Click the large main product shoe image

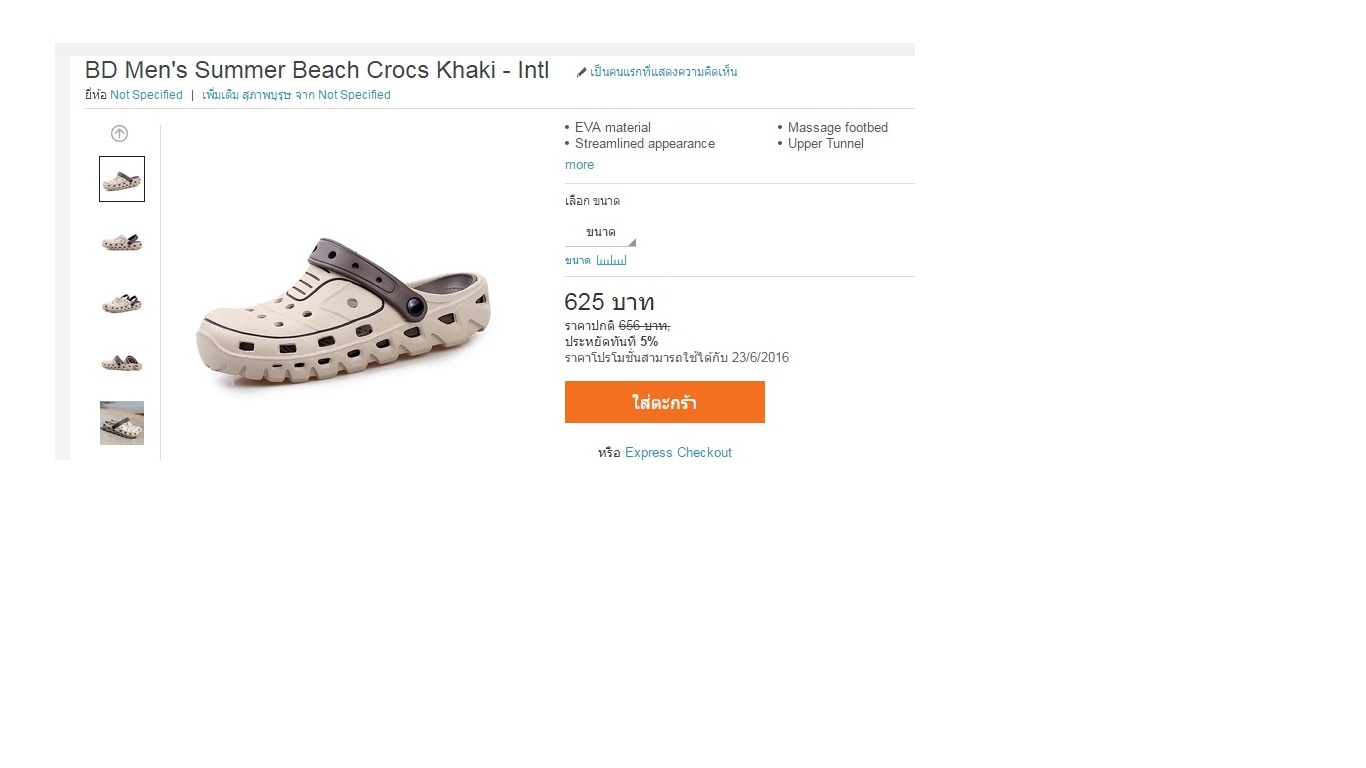click(x=343, y=313)
